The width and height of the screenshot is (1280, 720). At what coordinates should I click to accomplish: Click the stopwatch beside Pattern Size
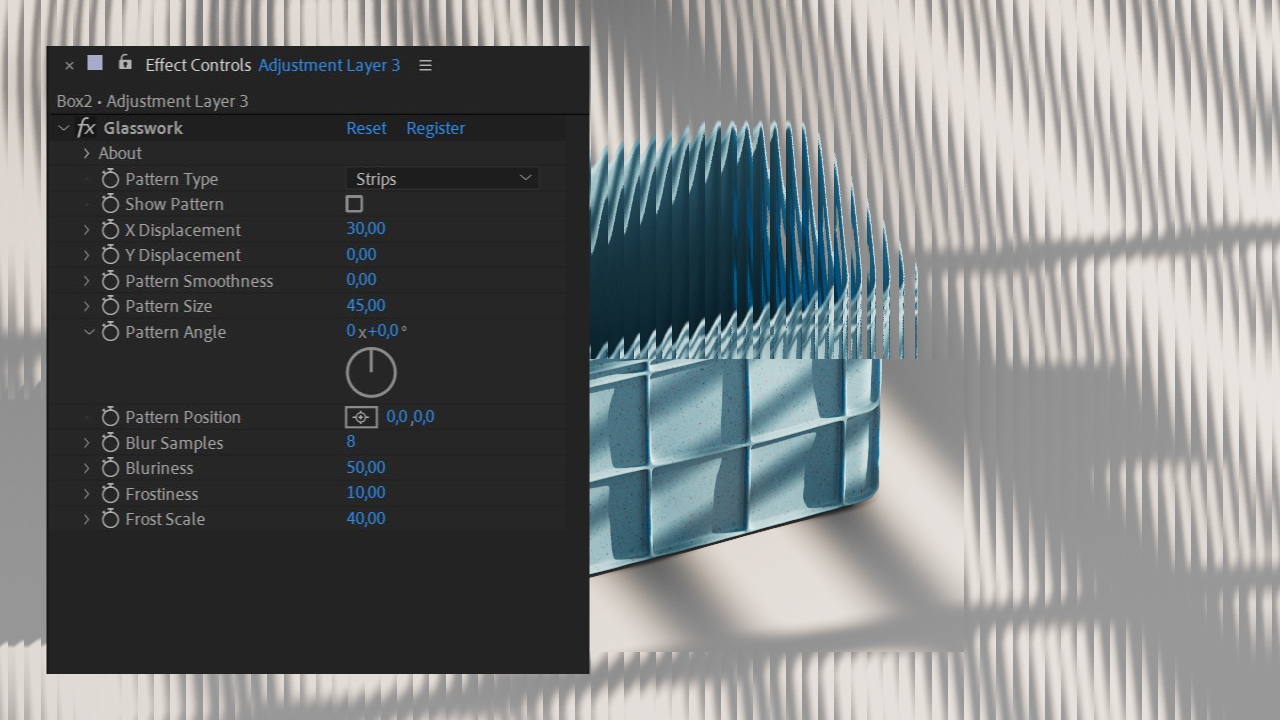click(x=111, y=306)
